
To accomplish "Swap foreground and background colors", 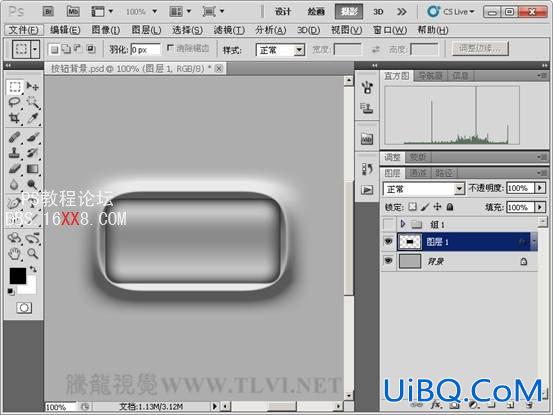I will pyautogui.click(x=33, y=269).
